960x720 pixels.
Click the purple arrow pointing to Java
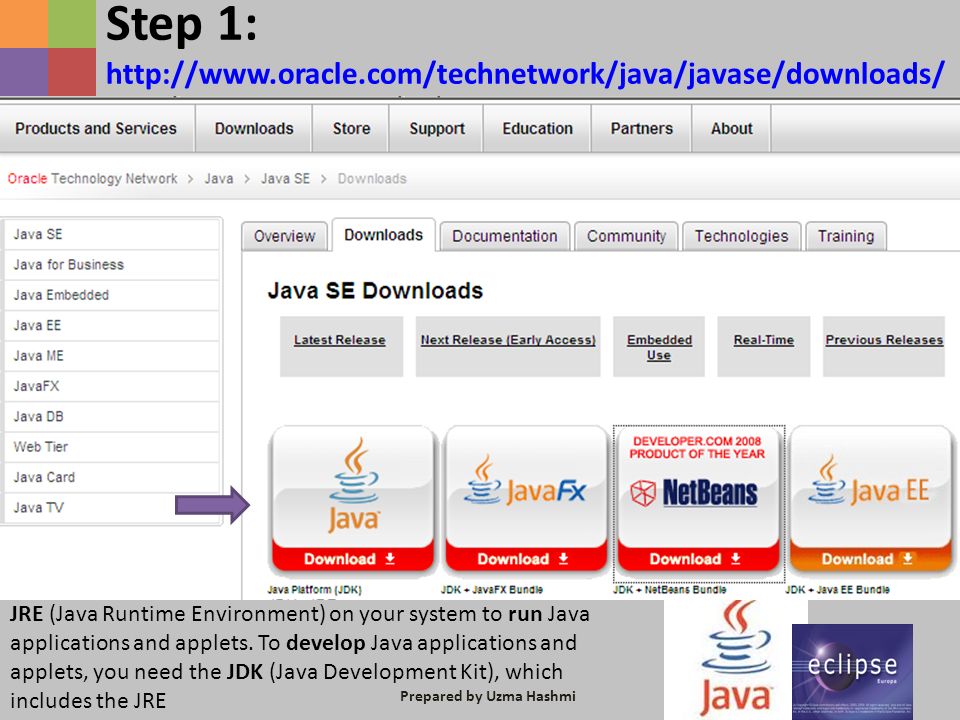click(x=212, y=505)
